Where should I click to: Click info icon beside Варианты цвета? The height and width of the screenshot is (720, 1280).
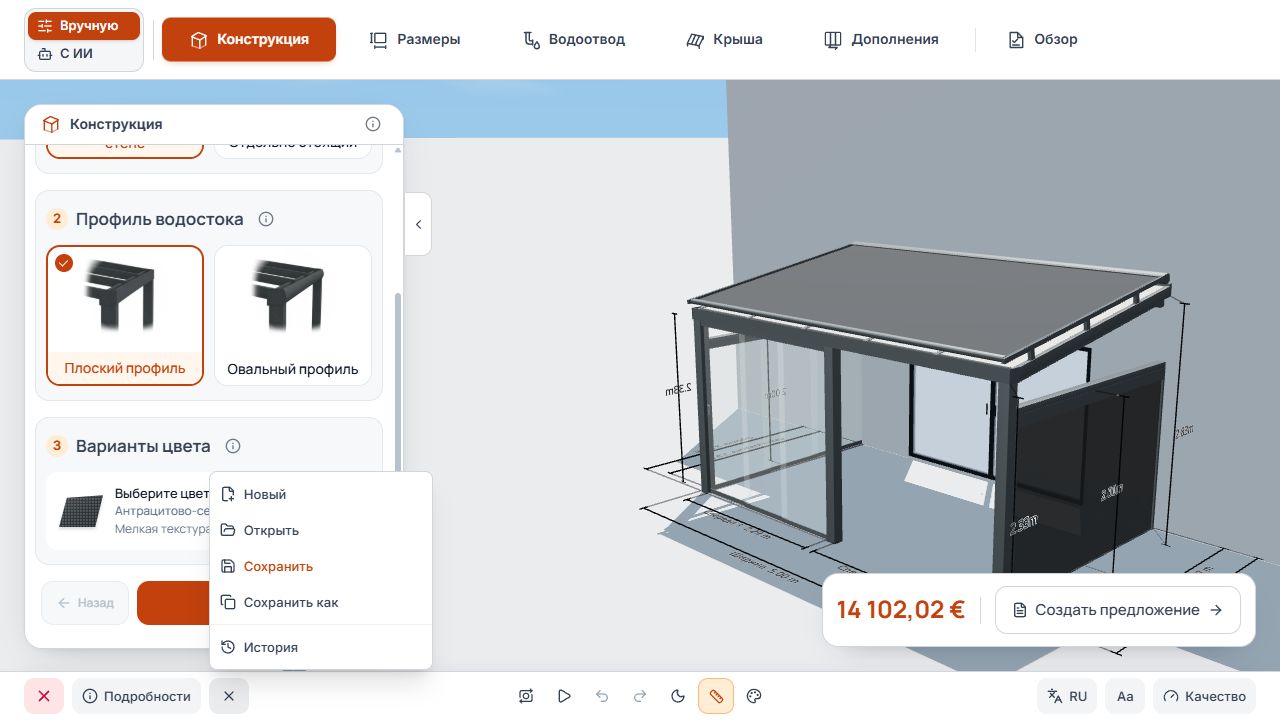pos(233,446)
